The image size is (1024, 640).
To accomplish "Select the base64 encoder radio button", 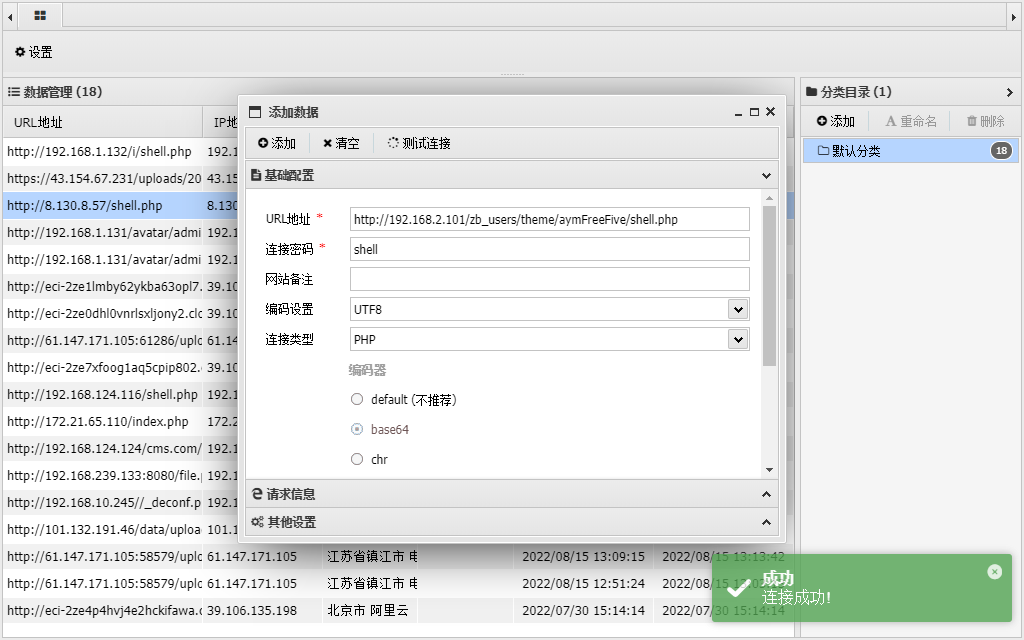I will coord(357,430).
